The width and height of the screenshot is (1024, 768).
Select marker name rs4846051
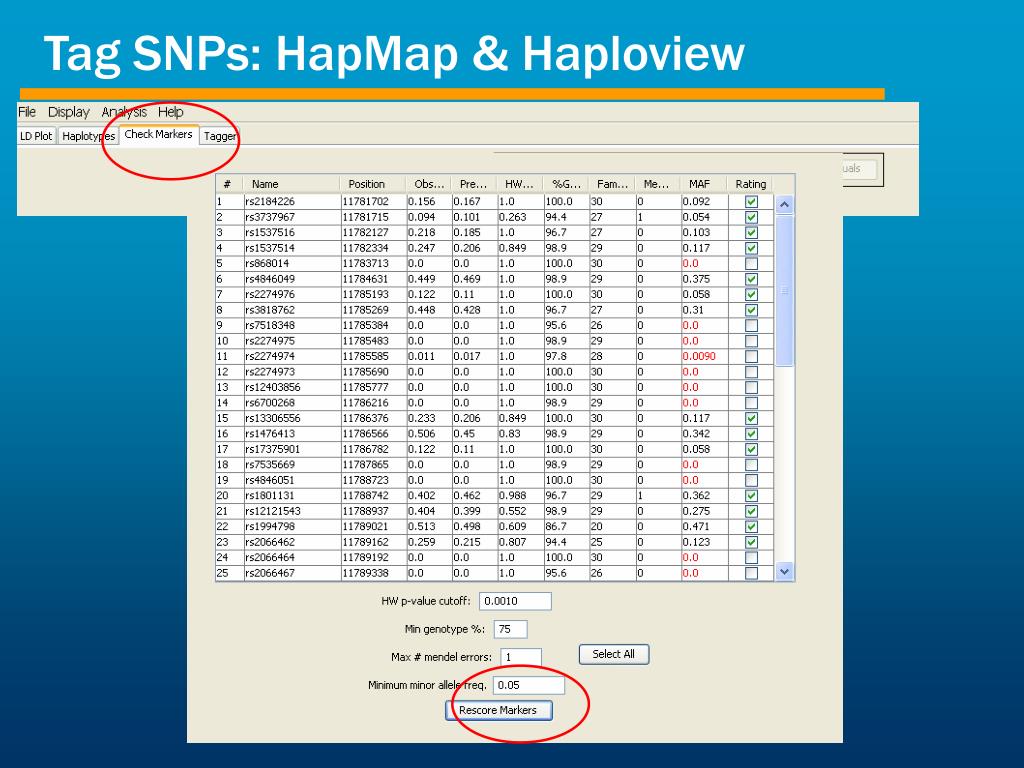pyautogui.click(x=270, y=480)
